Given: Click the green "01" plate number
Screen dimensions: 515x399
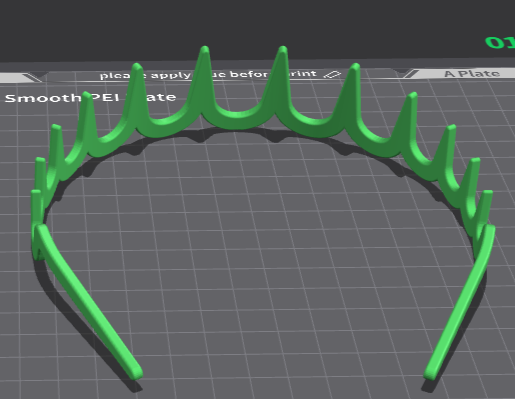Looking at the screenshot, I should click(500, 43).
